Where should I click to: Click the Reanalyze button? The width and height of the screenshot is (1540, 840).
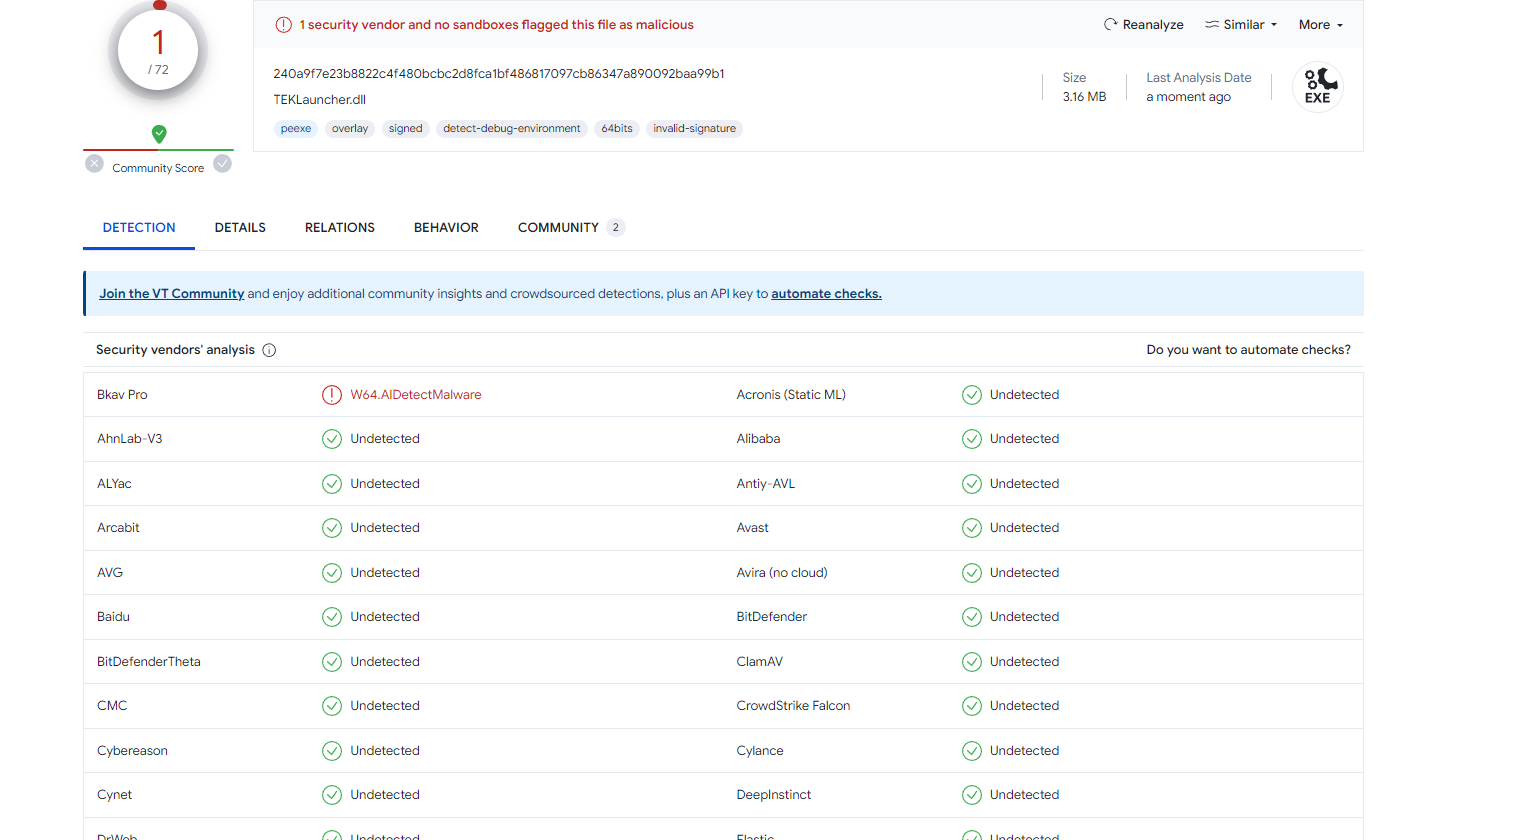(x=1143, y=25)
